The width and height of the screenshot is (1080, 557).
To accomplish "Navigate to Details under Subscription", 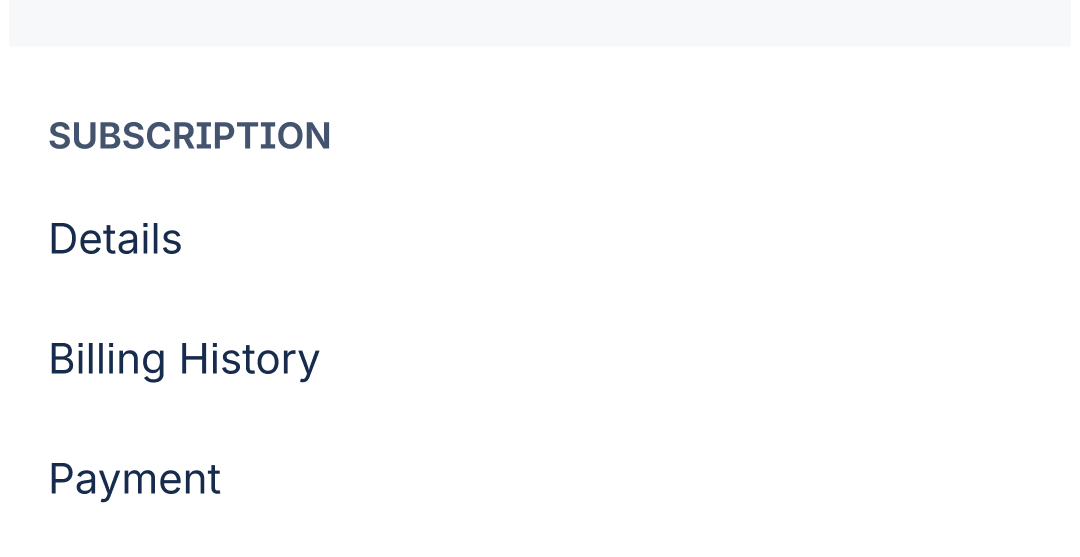I will tap(115, 239).
